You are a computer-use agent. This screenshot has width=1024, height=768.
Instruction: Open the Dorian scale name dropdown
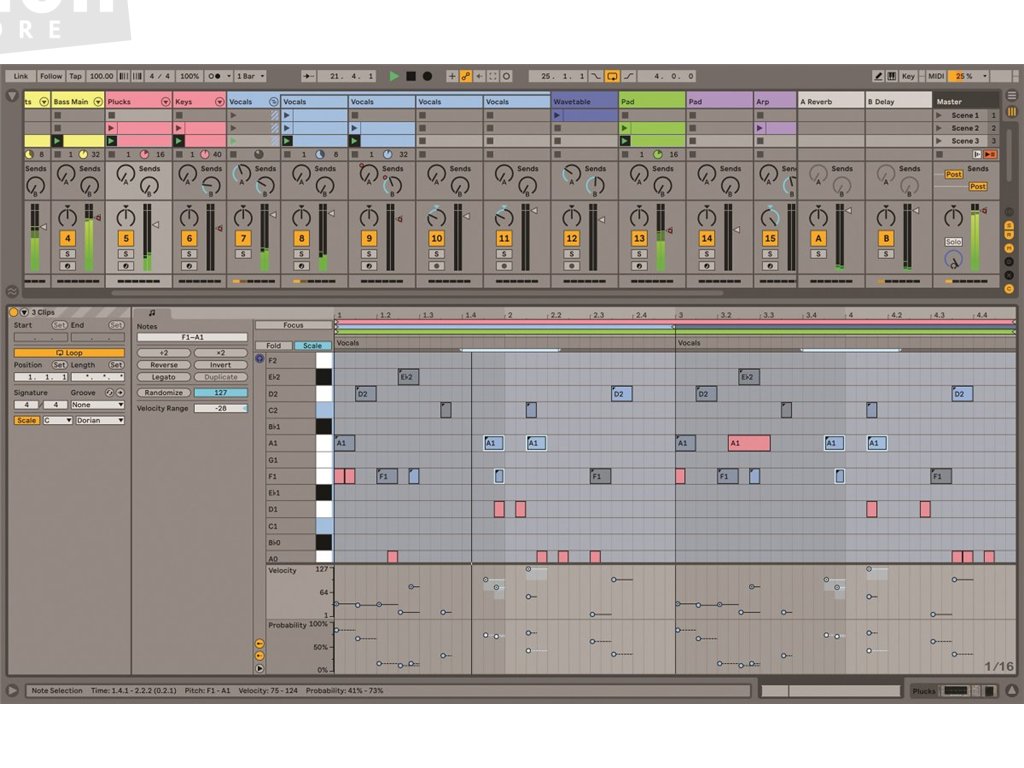tap(99, 420)
